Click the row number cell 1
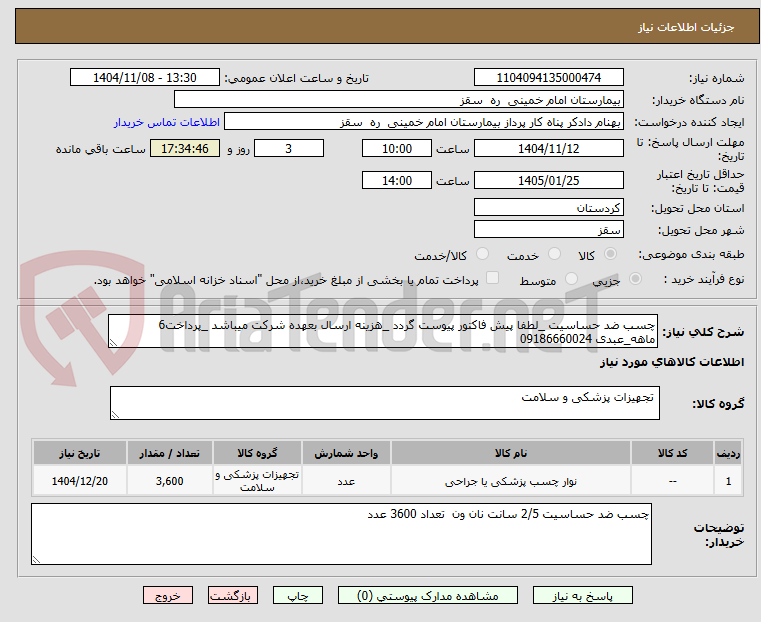 tap(728, 481)
